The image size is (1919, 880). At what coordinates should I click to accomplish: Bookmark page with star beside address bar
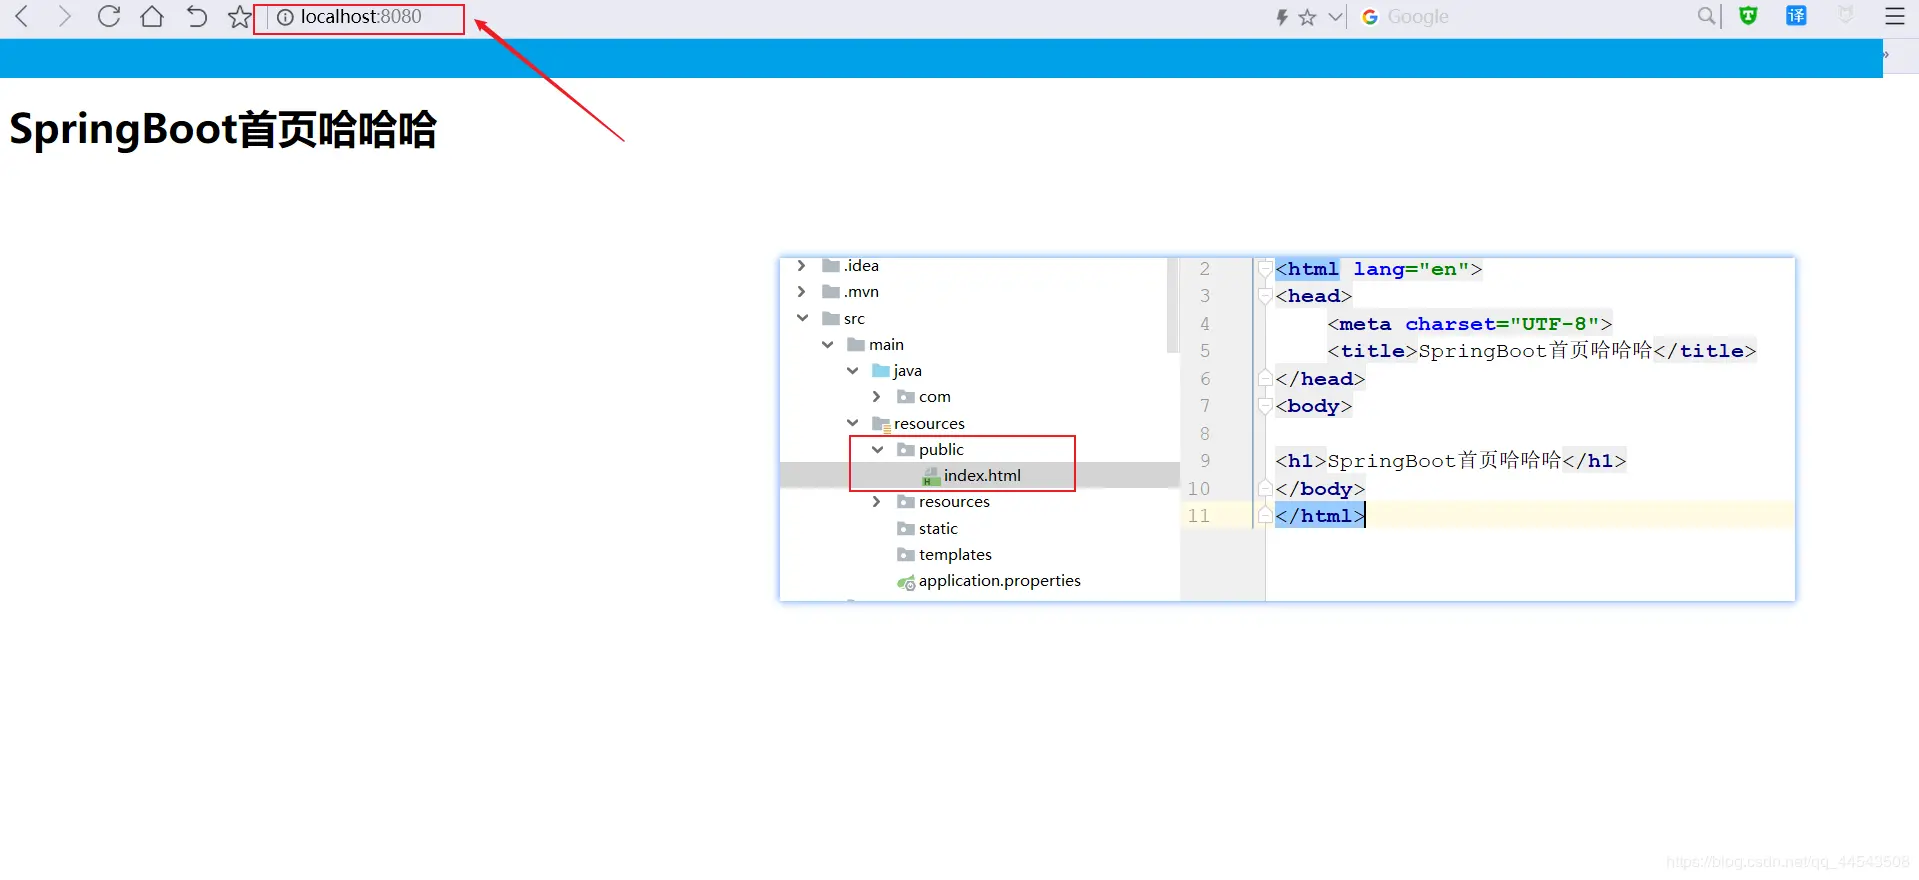click(239, 17)
